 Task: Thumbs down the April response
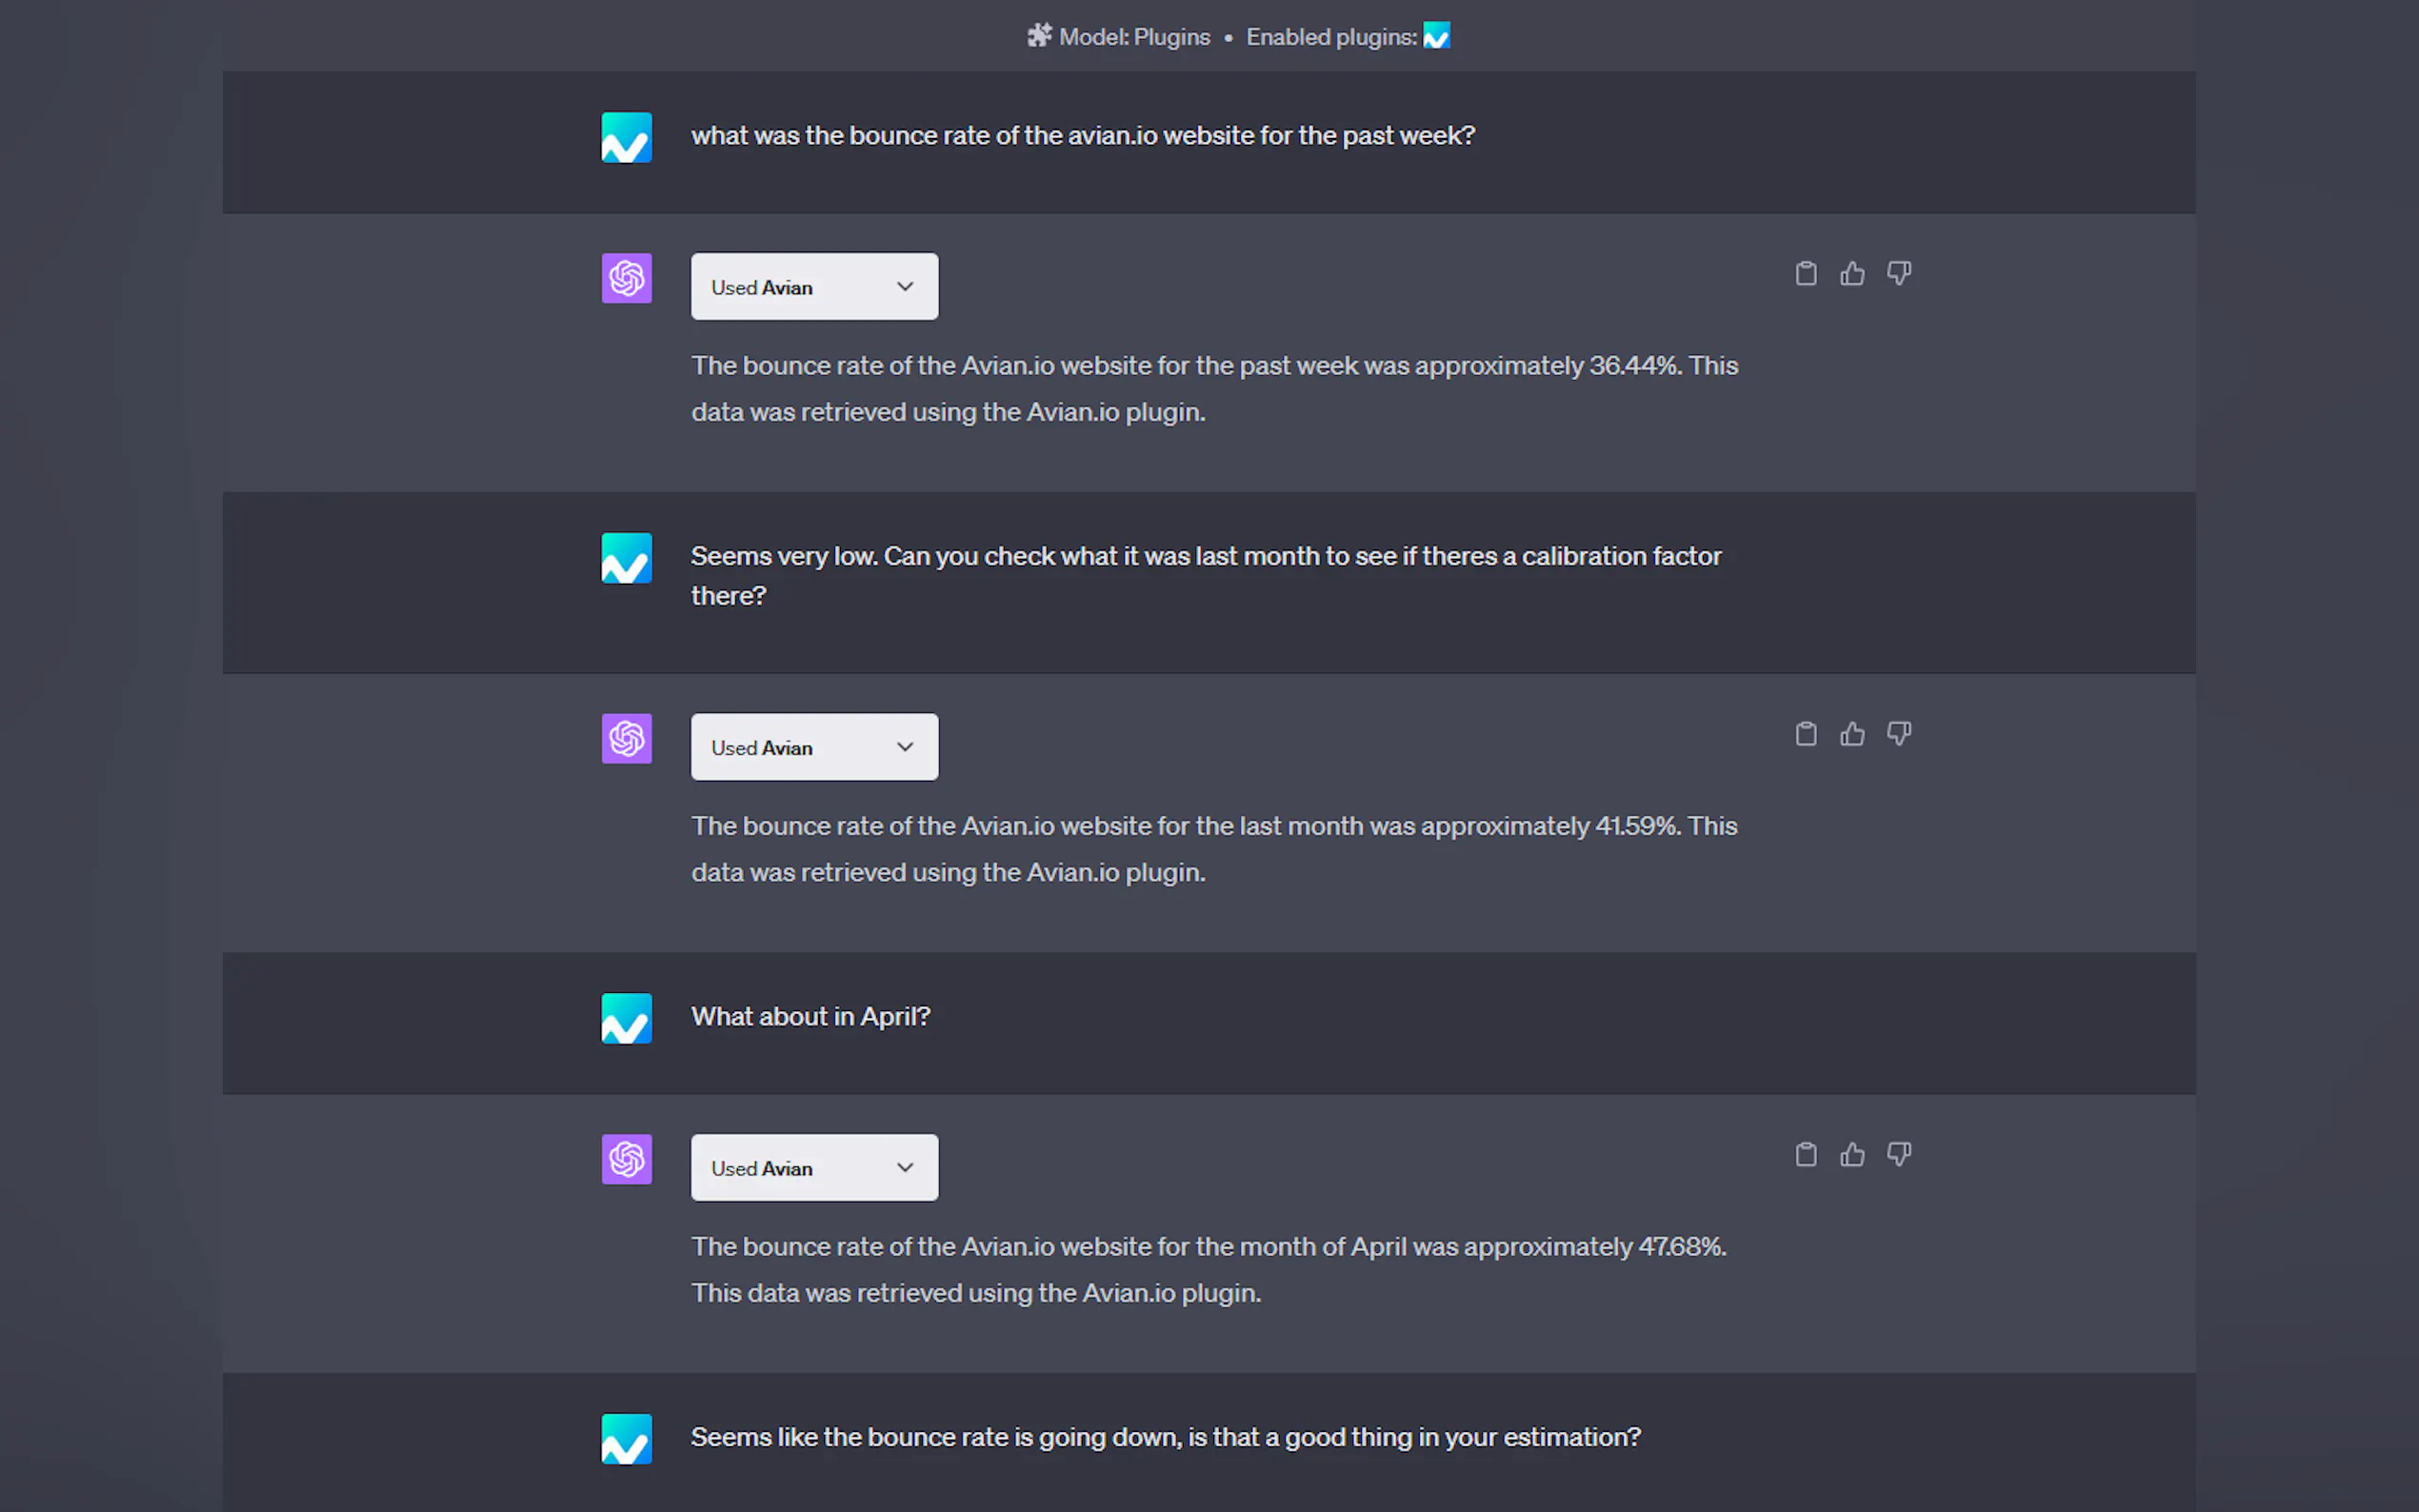1897,1155
